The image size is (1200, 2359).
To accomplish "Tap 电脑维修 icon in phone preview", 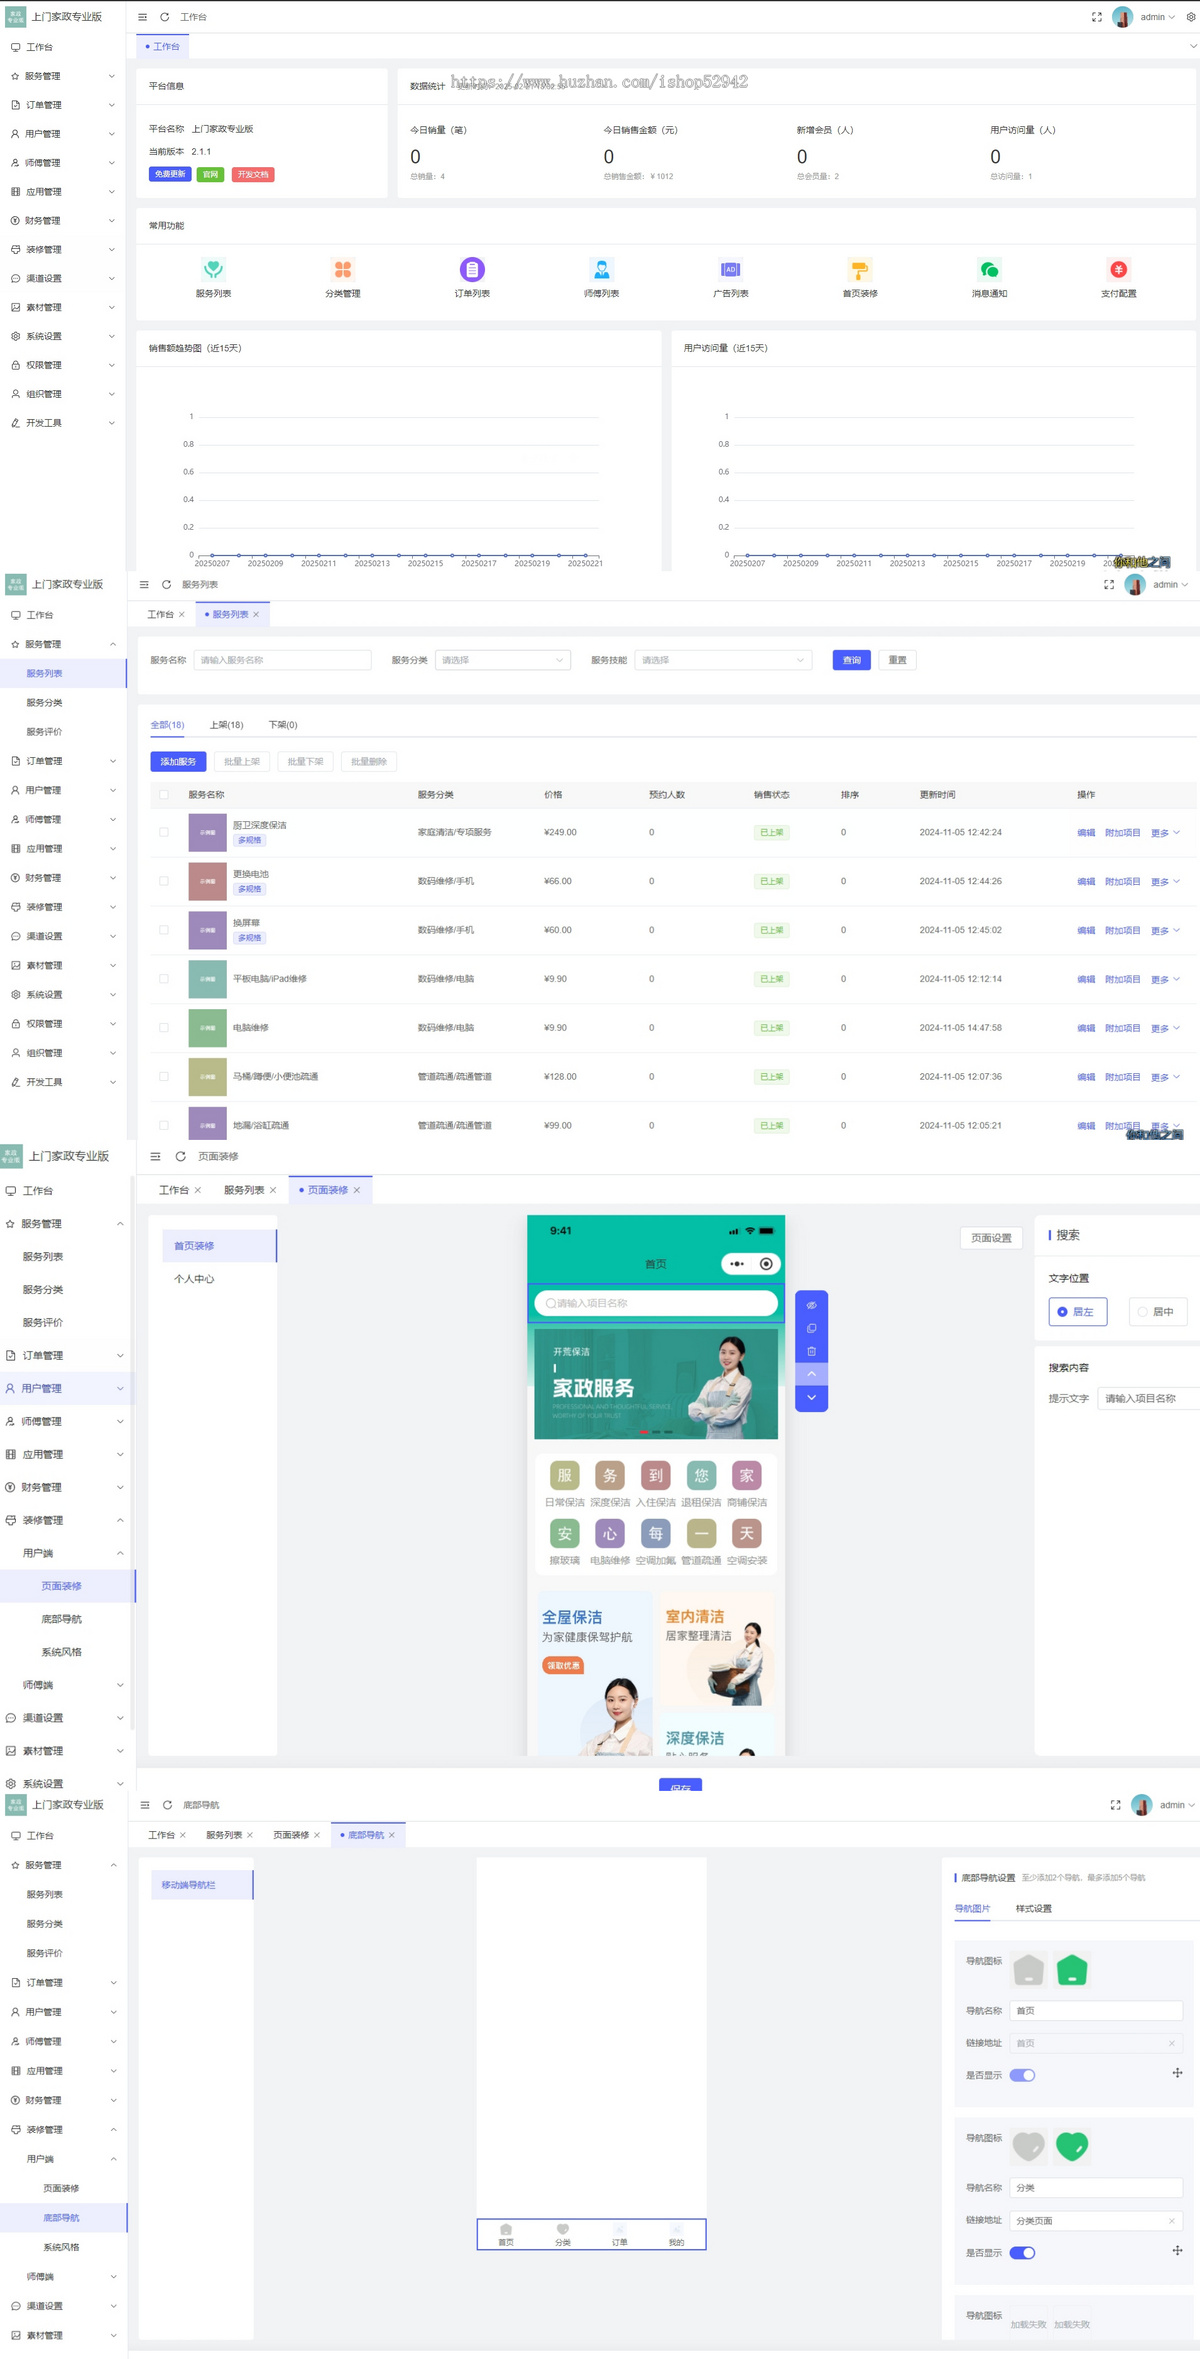I will (x=609, y=1533).
